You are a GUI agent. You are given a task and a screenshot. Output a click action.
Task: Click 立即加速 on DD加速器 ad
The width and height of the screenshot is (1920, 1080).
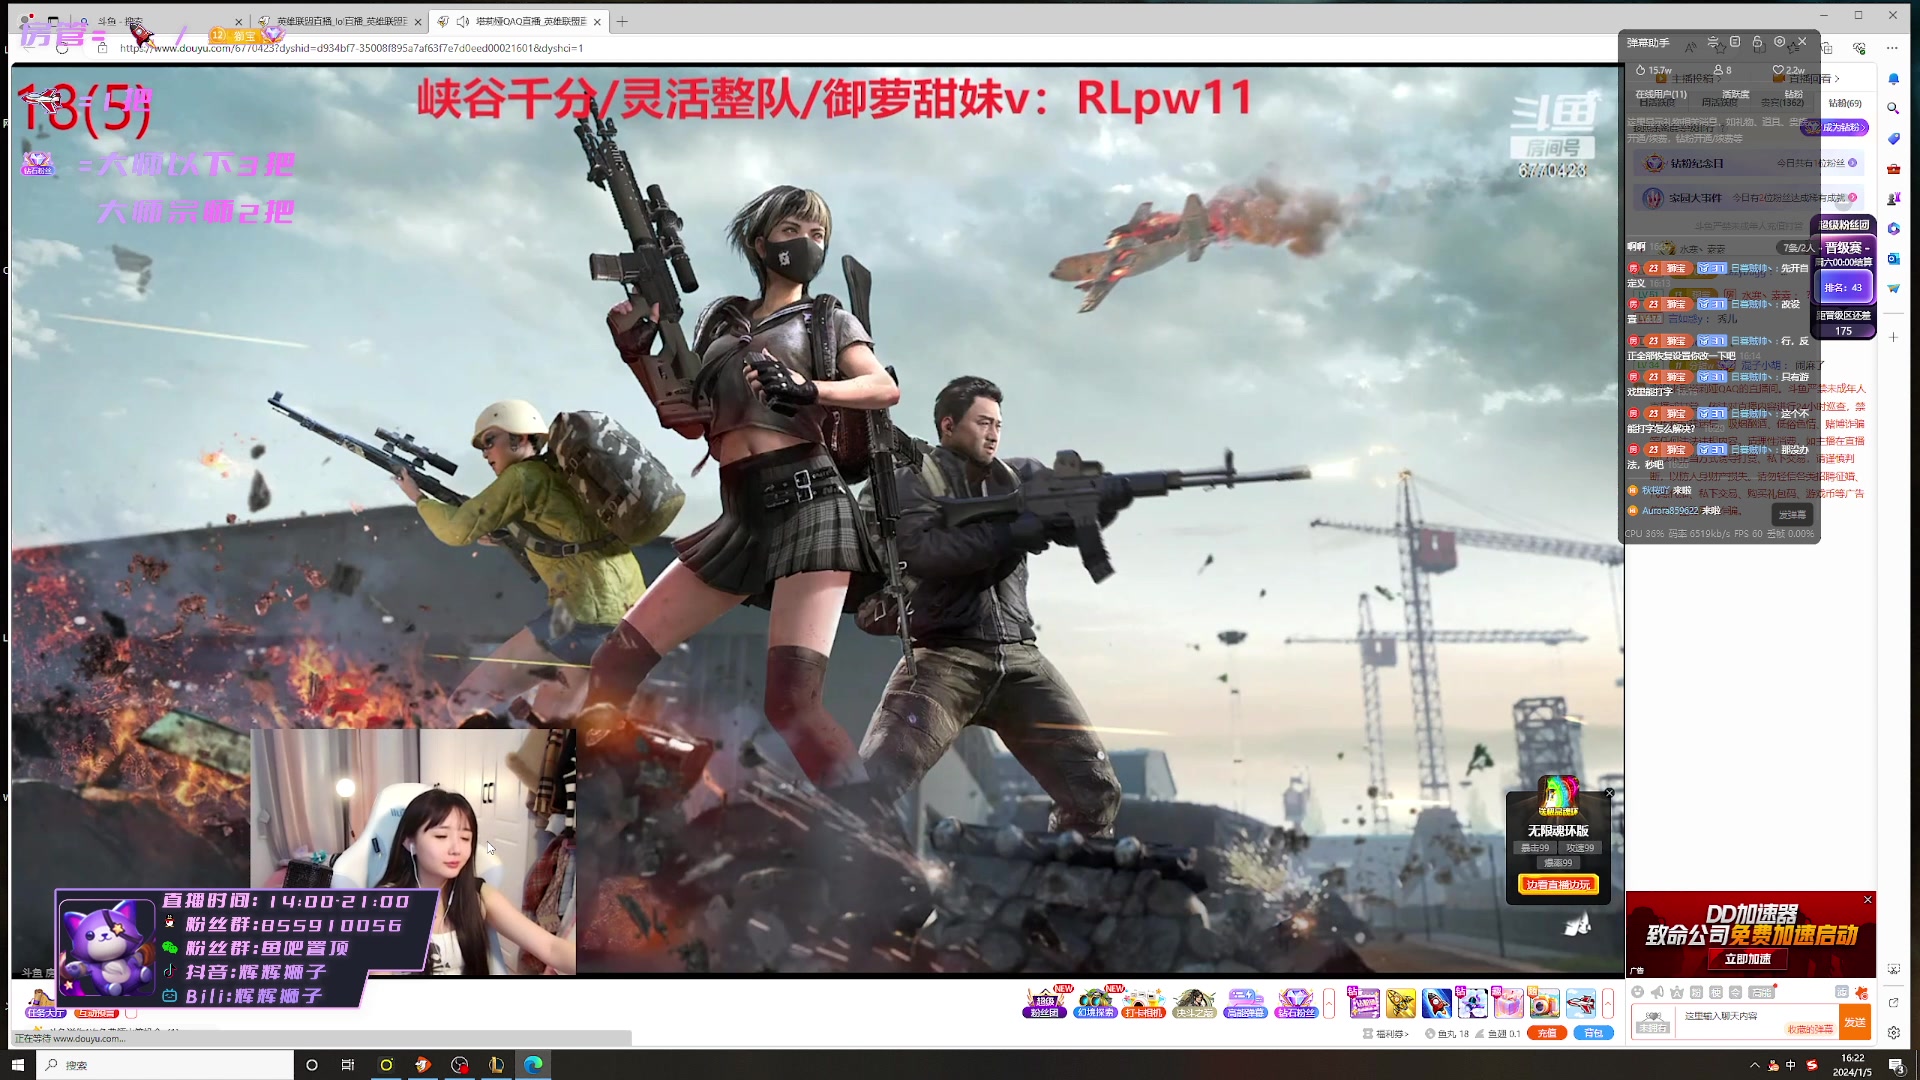(x=1748, y=958)
